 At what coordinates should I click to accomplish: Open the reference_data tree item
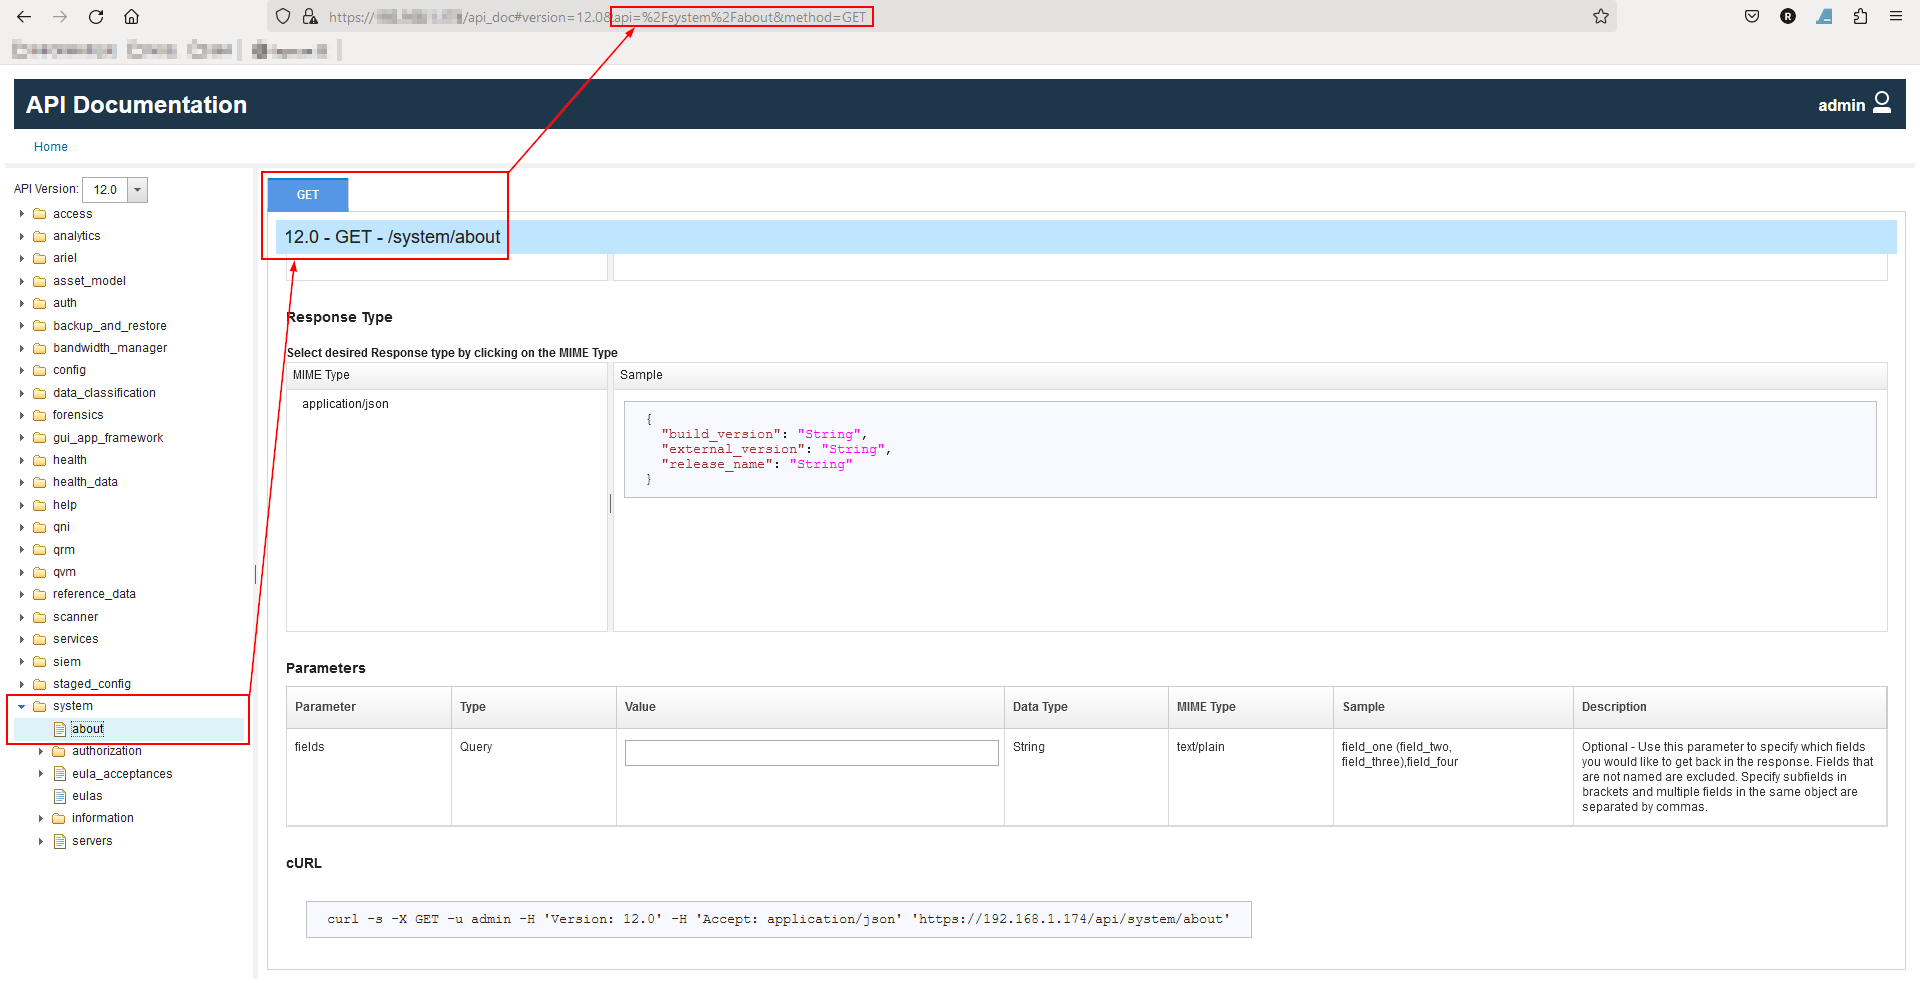94,594
